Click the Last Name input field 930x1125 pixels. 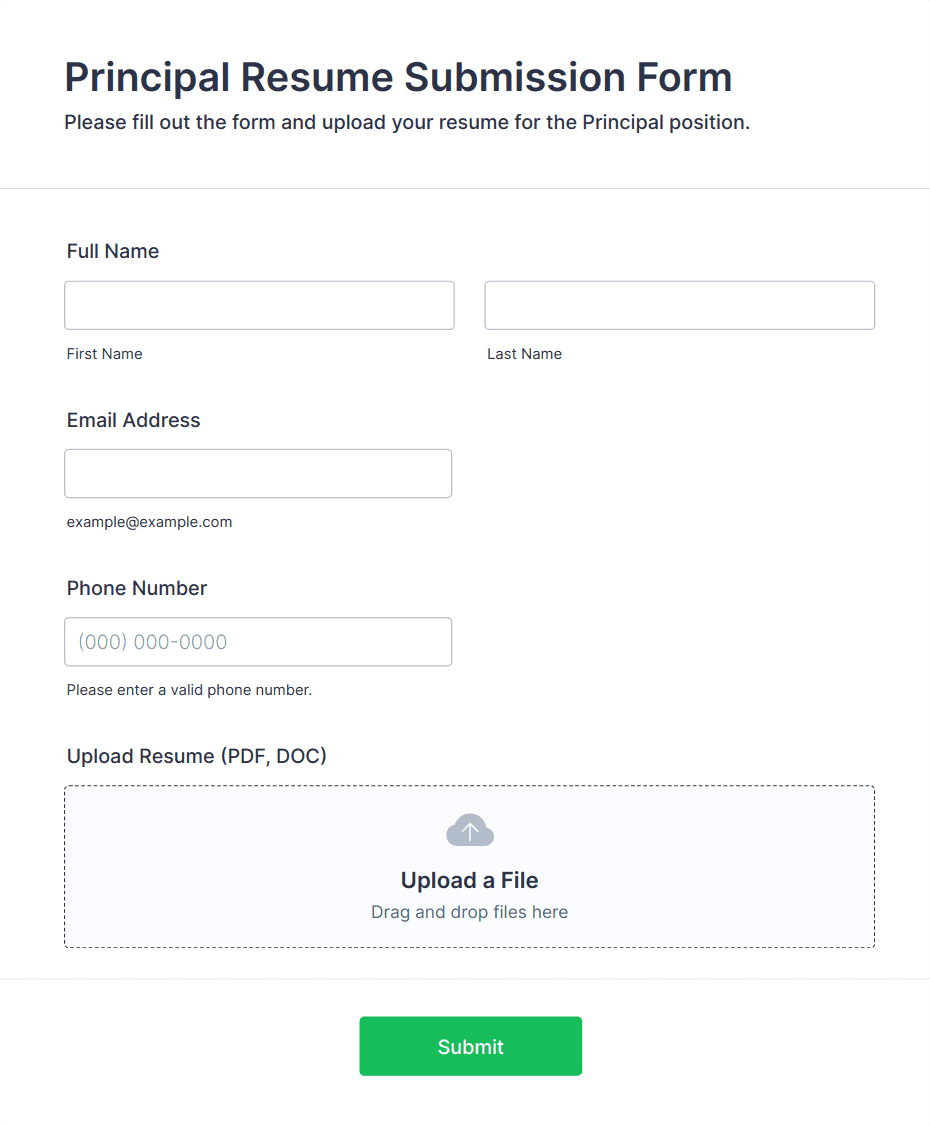[x=679, y=305]
